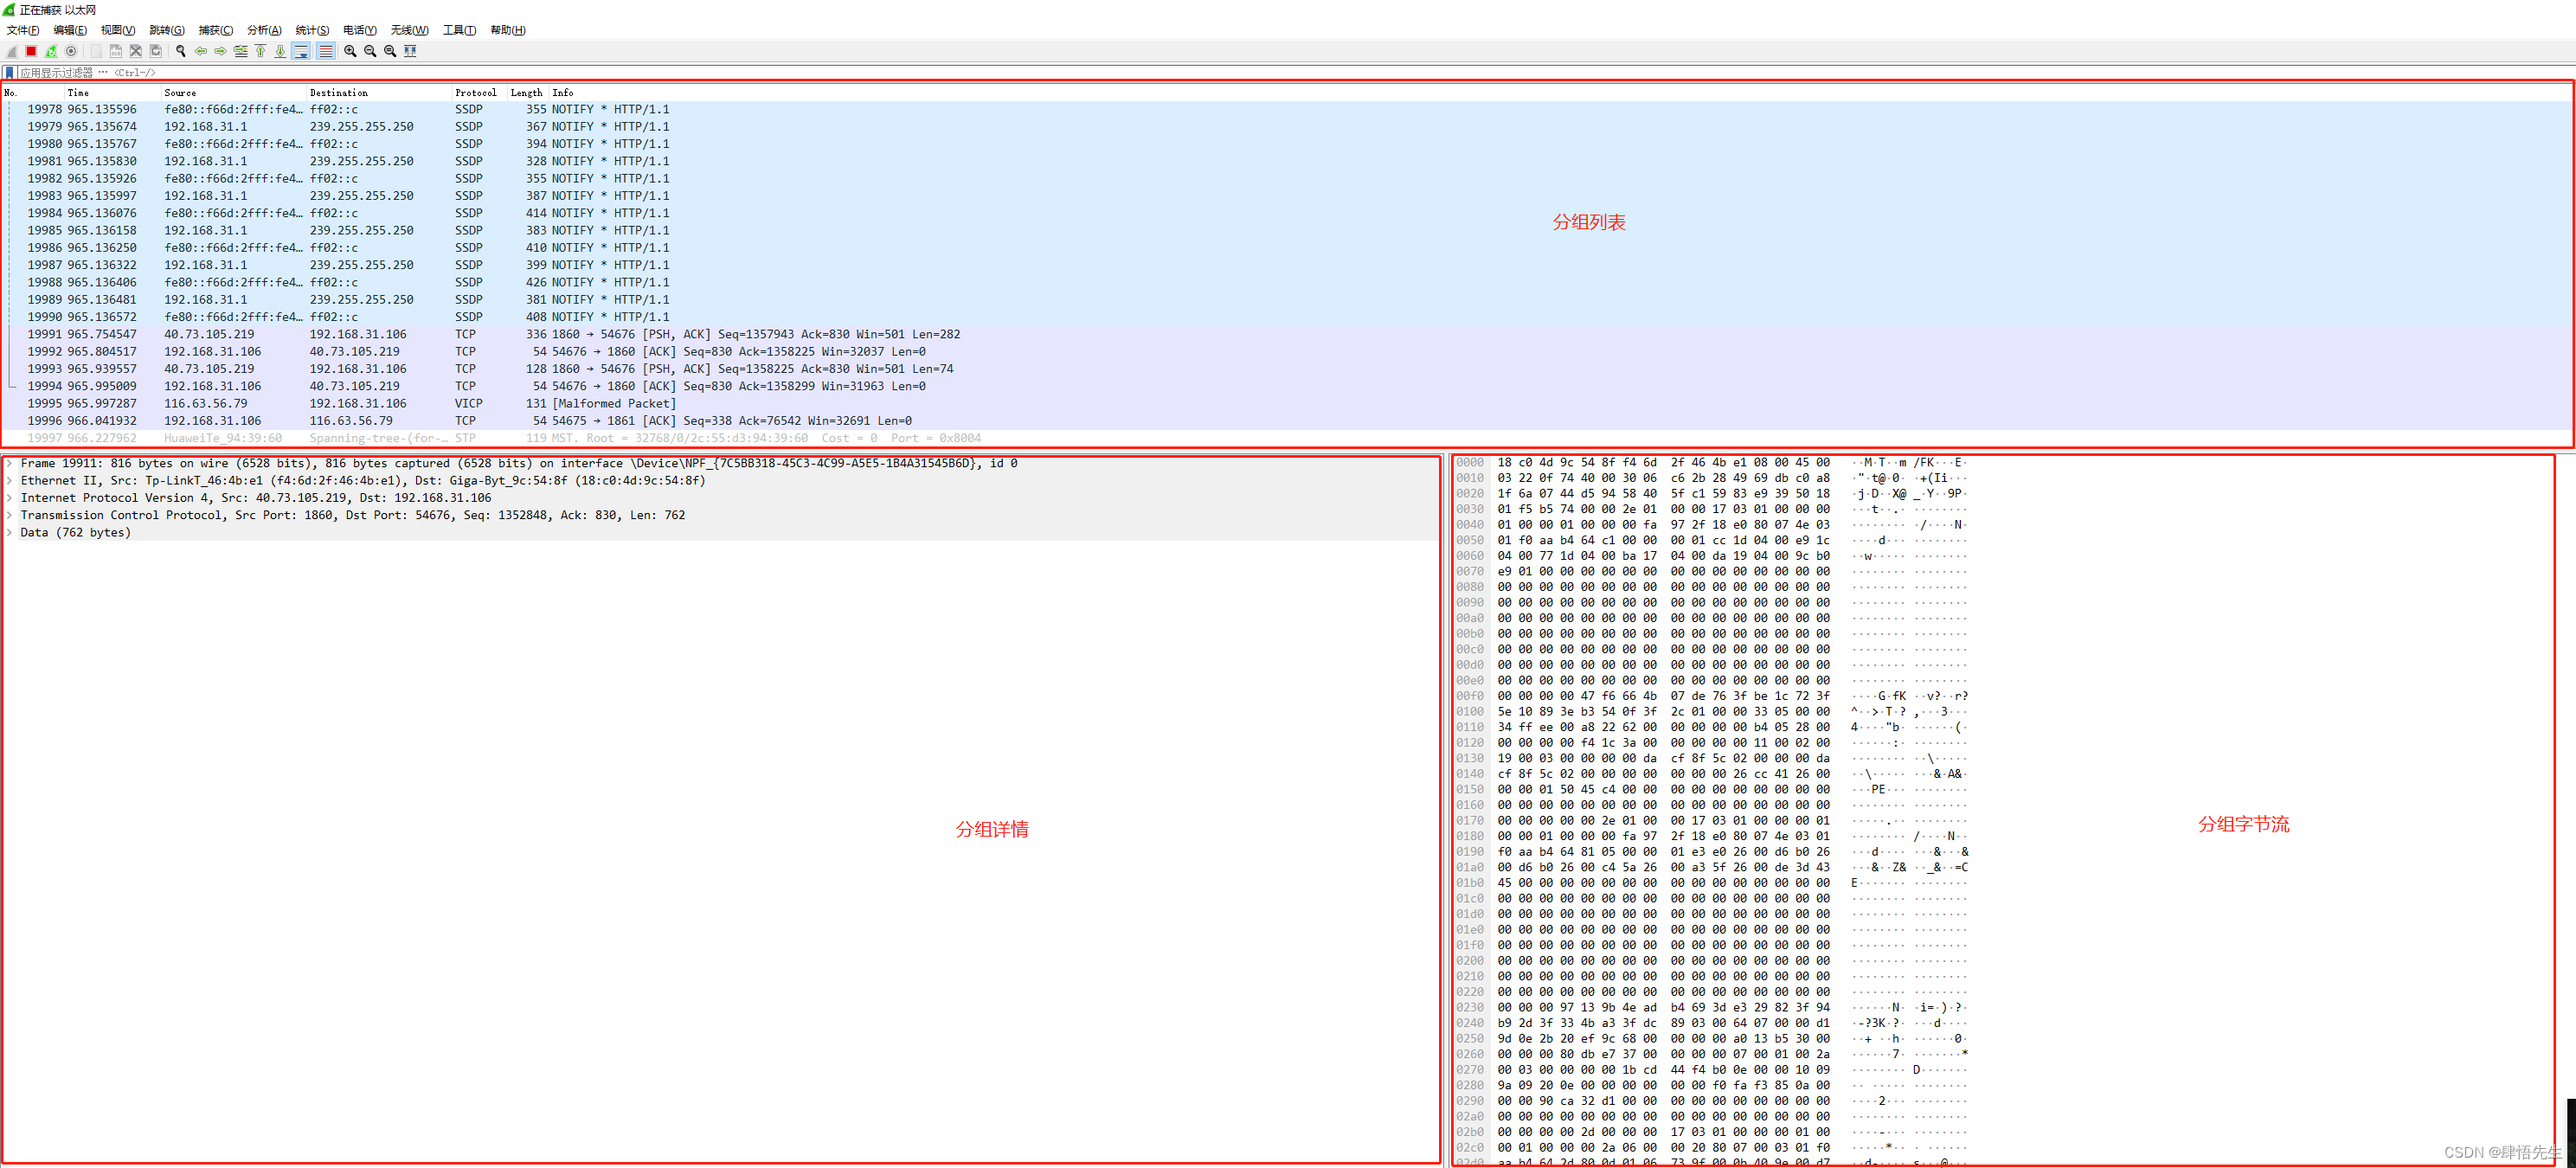Reload the capture file icon

pyautogui.click(x=156, y=51)
